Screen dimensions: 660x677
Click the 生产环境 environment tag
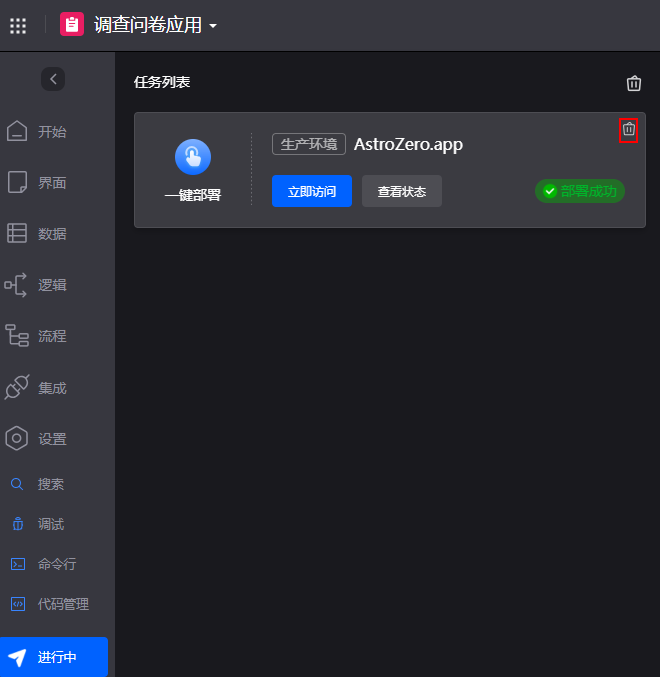[309, 144]
